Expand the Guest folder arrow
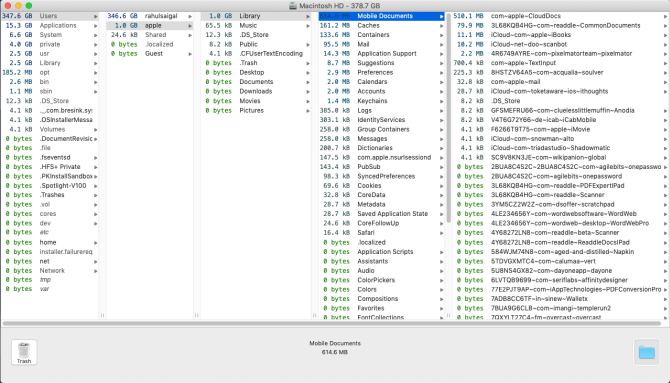 (190, 54)
